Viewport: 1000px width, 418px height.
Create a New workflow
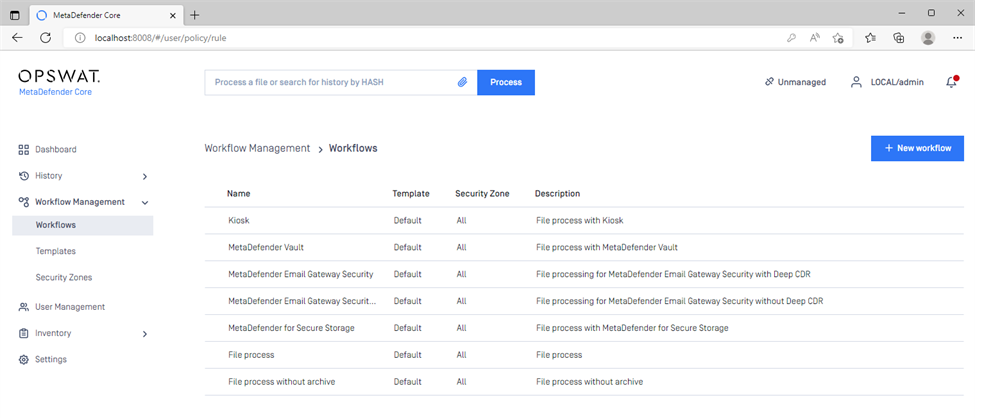[x=917, y=148]
